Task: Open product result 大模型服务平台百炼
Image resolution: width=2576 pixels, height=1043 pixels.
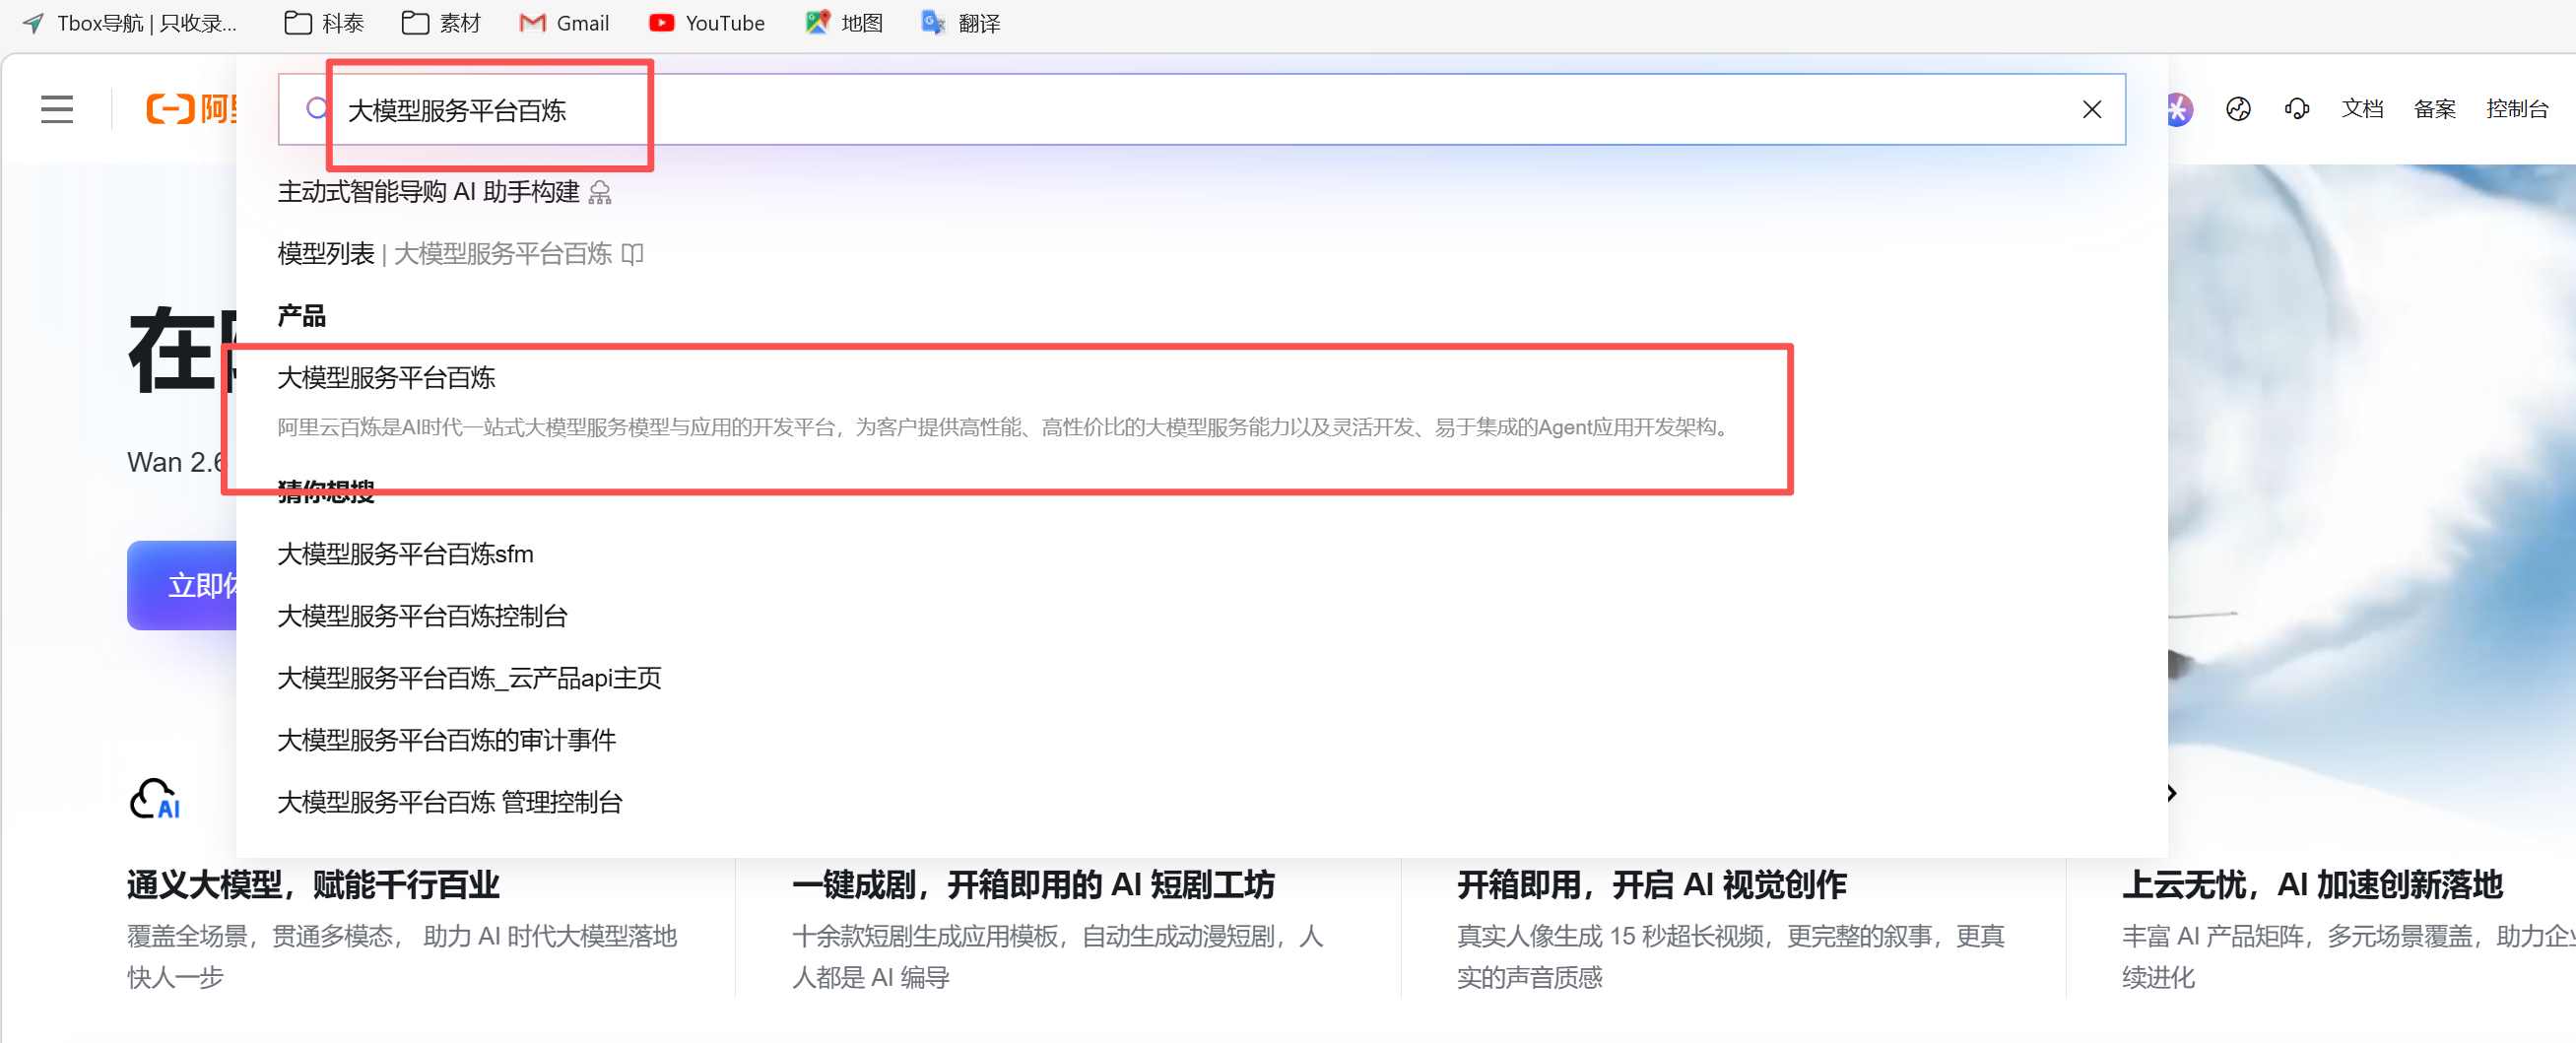Action: click(x=386, y=378)
